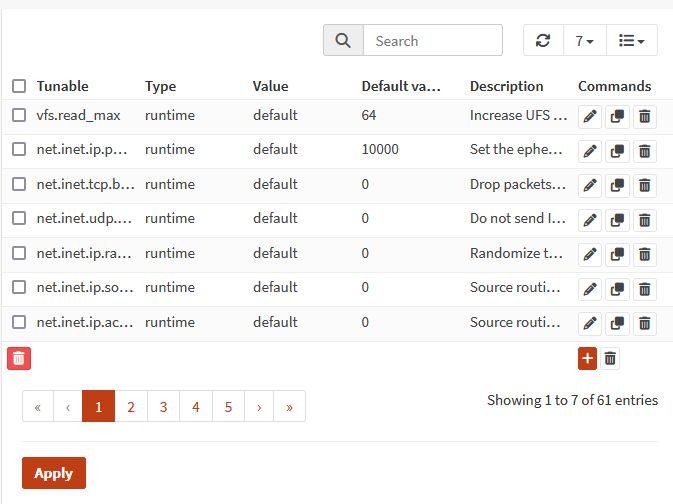
Task: Click the search magnifier icon
Action: pyautogui.click(x=343, y=41)
